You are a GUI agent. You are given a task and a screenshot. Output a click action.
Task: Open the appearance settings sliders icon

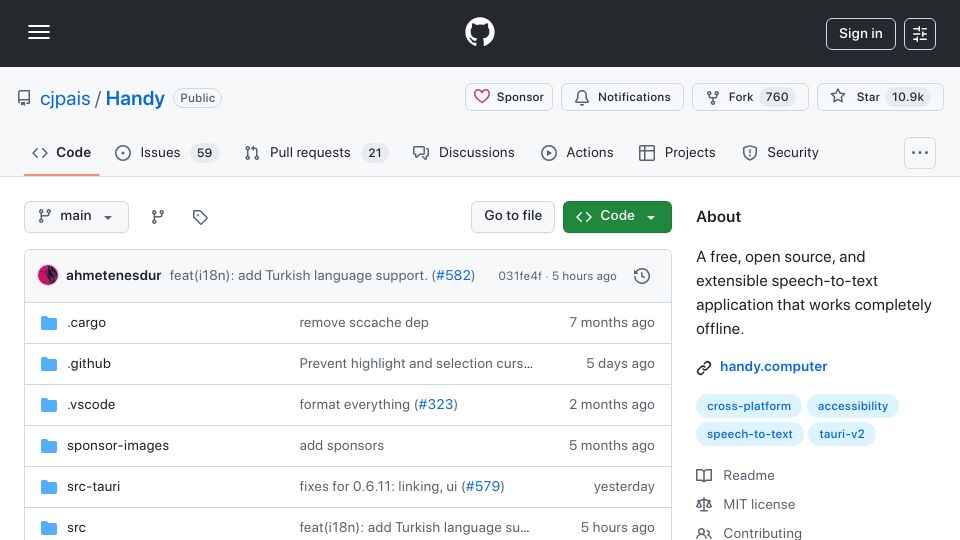[920, 34]
